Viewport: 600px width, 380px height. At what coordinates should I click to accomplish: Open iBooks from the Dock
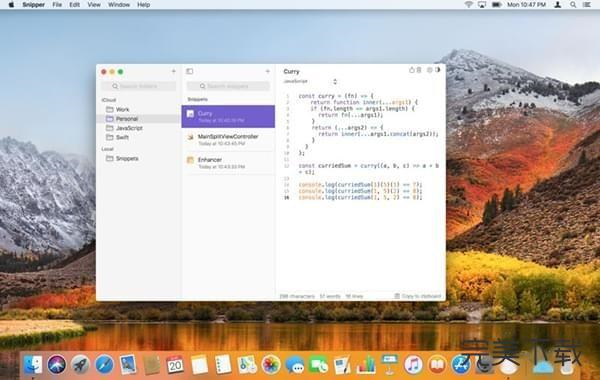(x=437, y=364)
